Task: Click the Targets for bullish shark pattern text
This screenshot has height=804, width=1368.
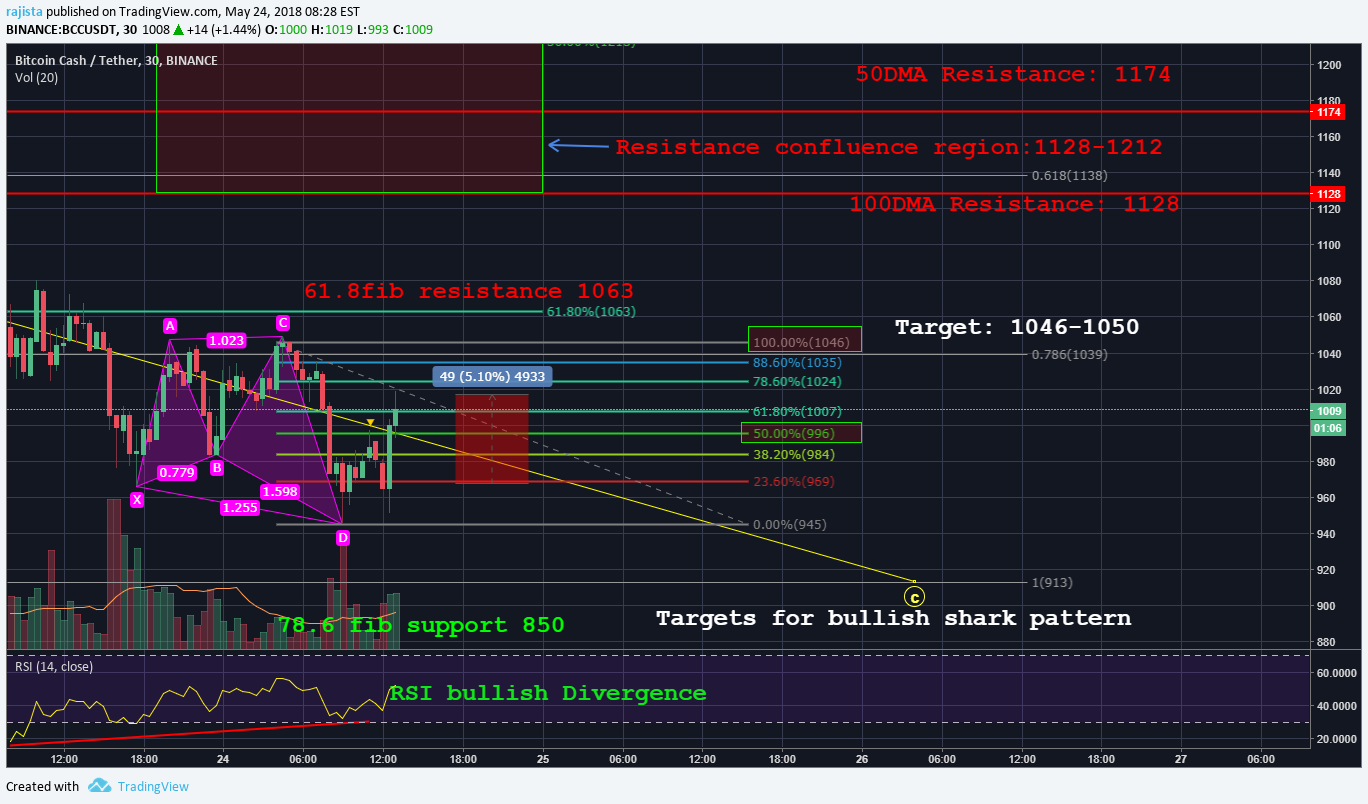Action: point(894,618)
